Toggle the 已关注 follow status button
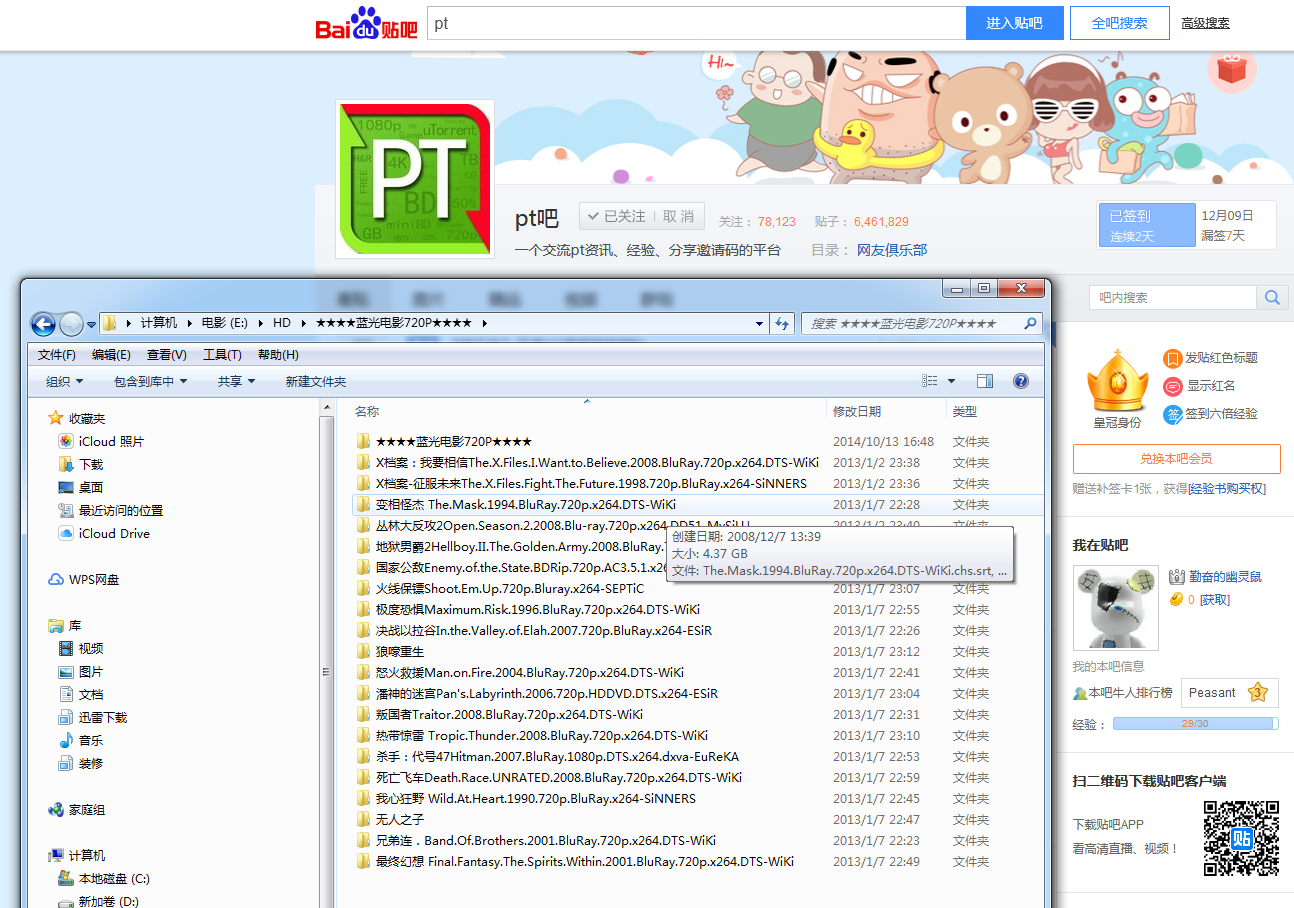 [x=617, y=216]
